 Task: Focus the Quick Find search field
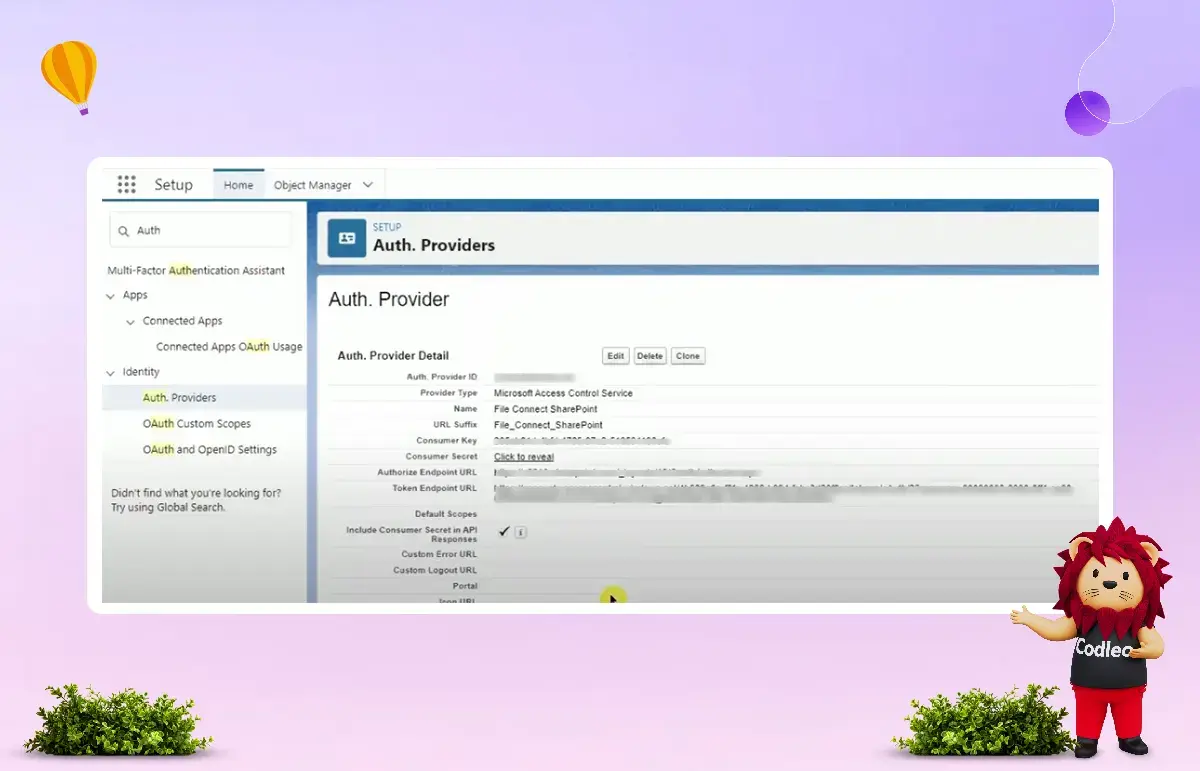tap(201, 230)
